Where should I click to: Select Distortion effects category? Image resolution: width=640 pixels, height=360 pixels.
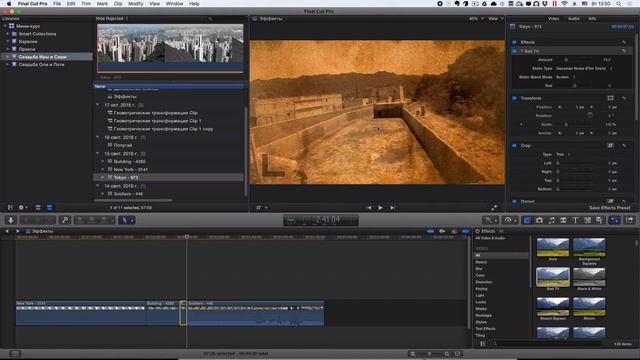point(484,282)
